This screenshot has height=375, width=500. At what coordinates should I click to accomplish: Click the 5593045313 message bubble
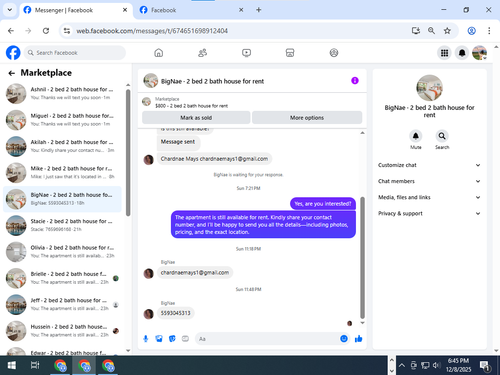point(175,313)
